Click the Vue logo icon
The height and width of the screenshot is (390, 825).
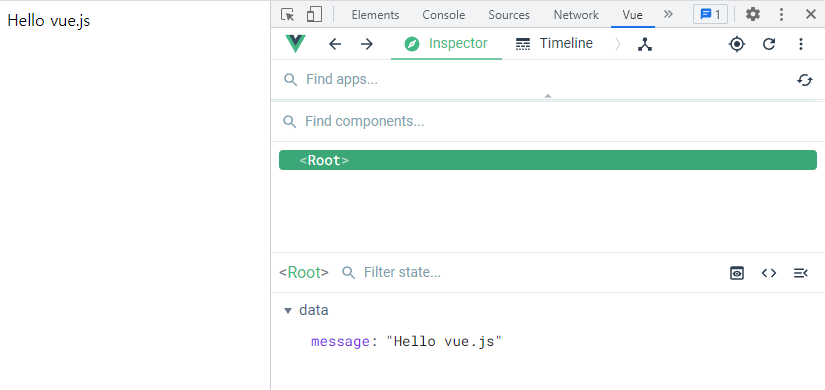(295, 44)
